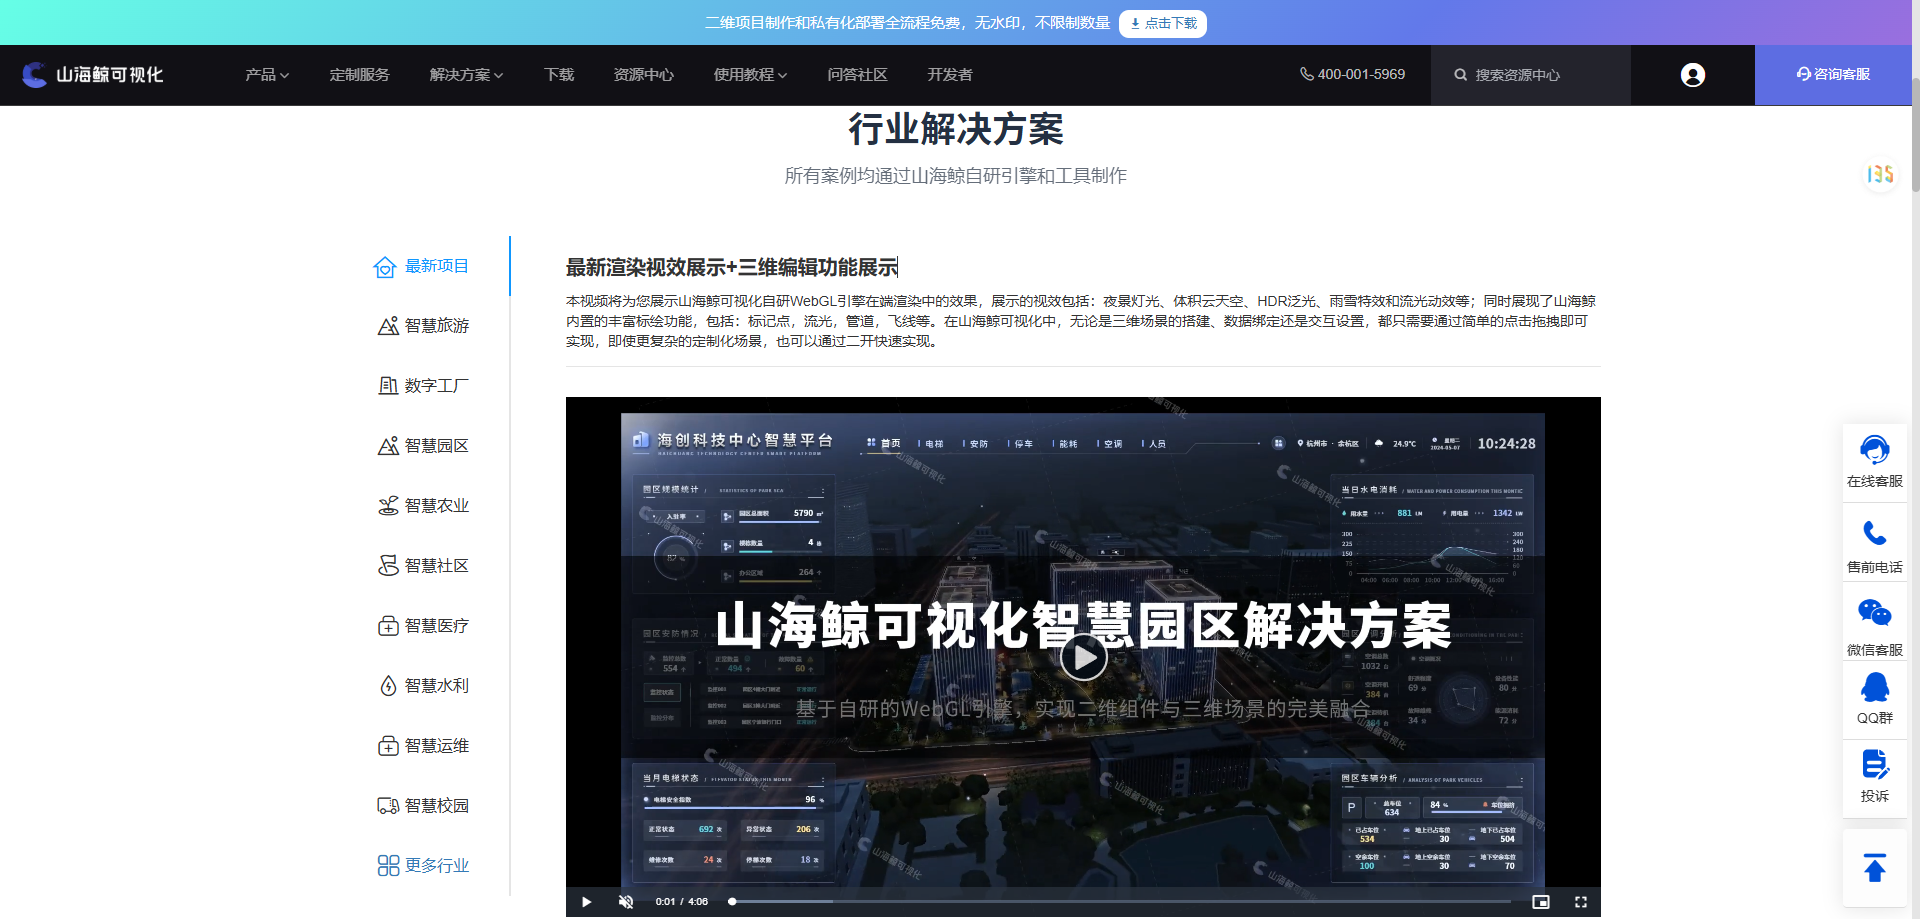The height and width of the screenshot is (919, 1920).
Task: Click the 咨询客服 button
Action: tap(1833, 75)
